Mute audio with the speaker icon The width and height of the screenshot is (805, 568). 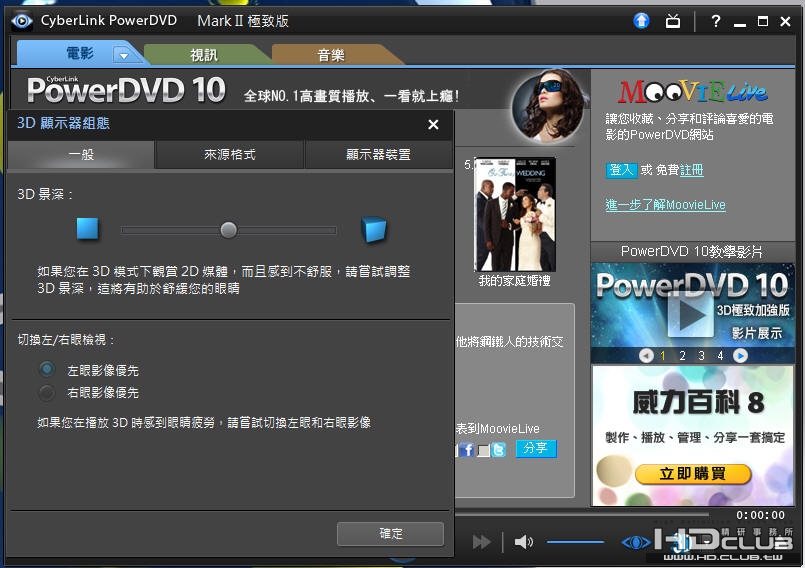tap(524, 542)
